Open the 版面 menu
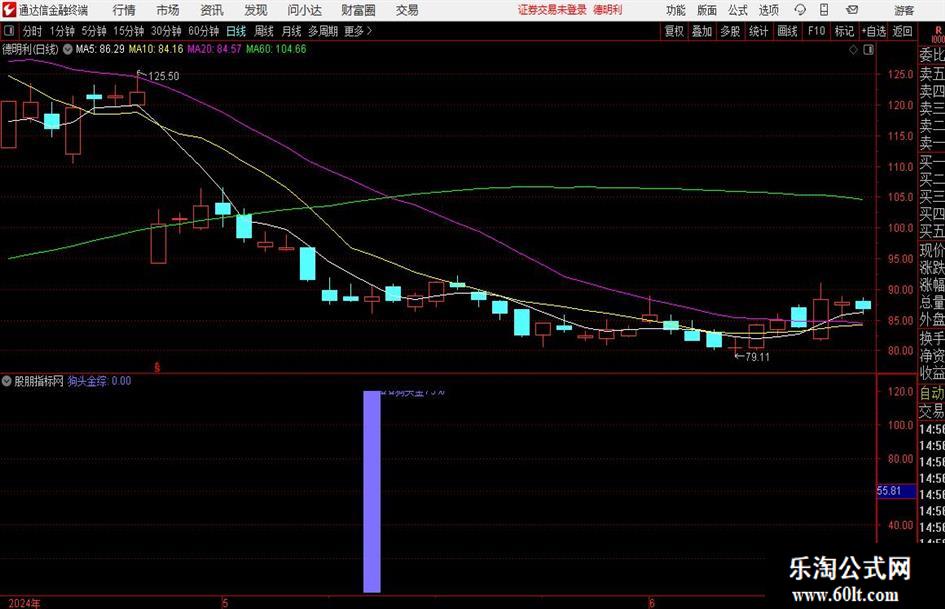 (x=707, y=10)
